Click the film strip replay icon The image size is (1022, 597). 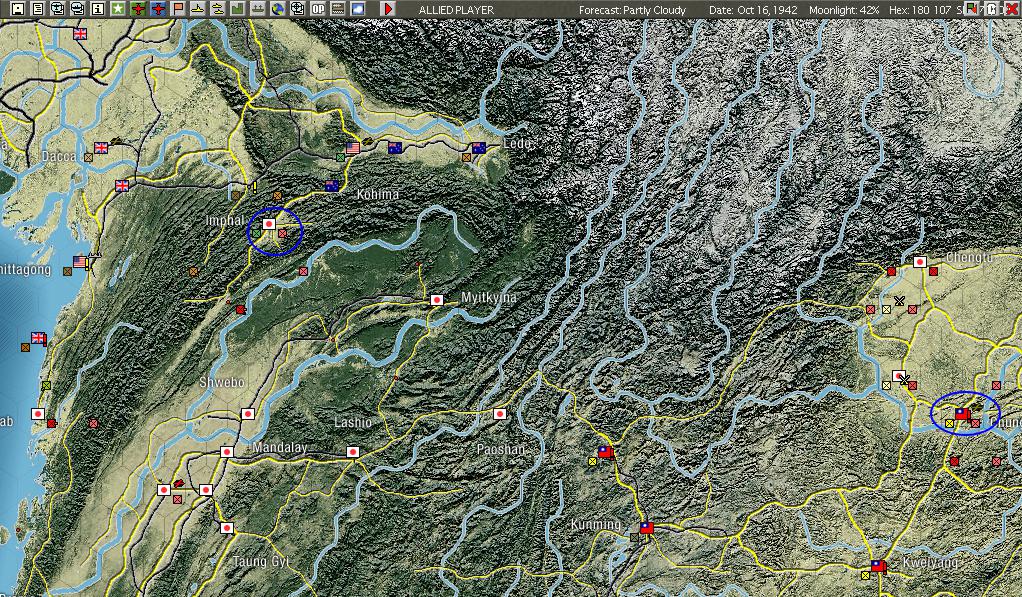pos(338,9)
